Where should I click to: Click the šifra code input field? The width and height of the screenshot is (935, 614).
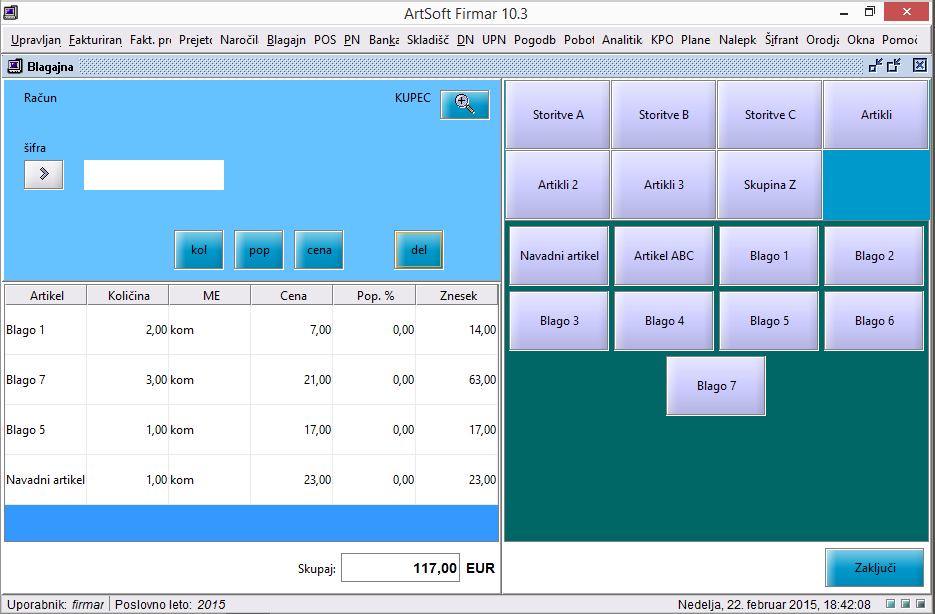tap(153, 174)
